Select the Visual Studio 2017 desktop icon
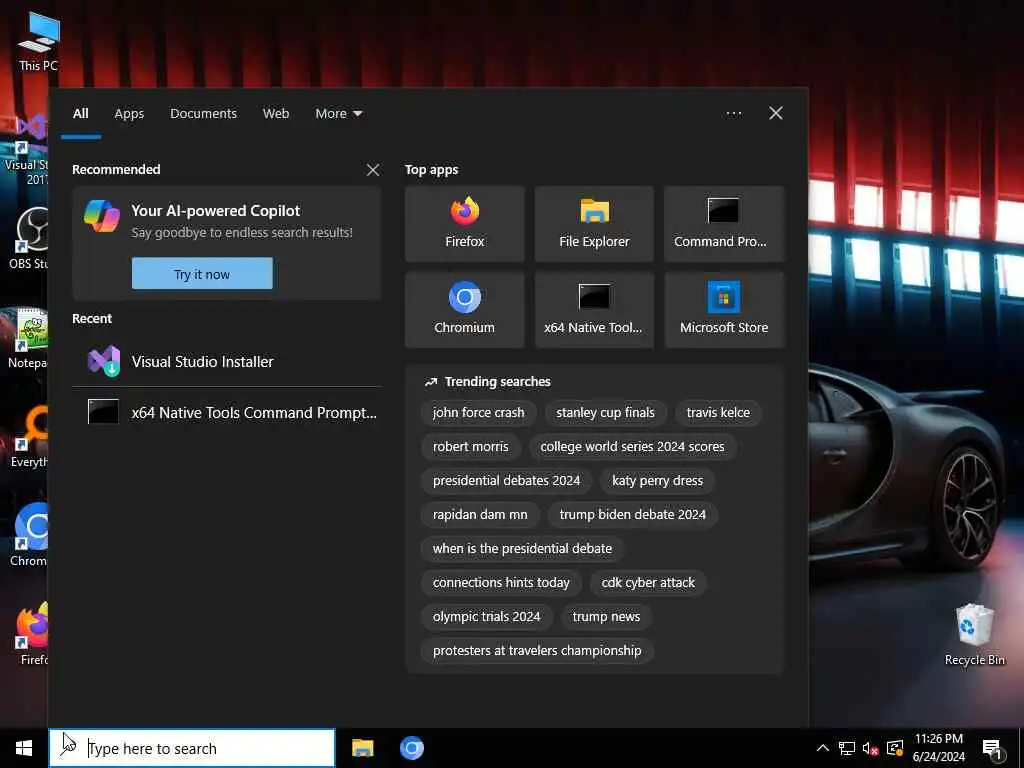The height and width of the screenshot is (768, 1024). [x=26, y=150]
